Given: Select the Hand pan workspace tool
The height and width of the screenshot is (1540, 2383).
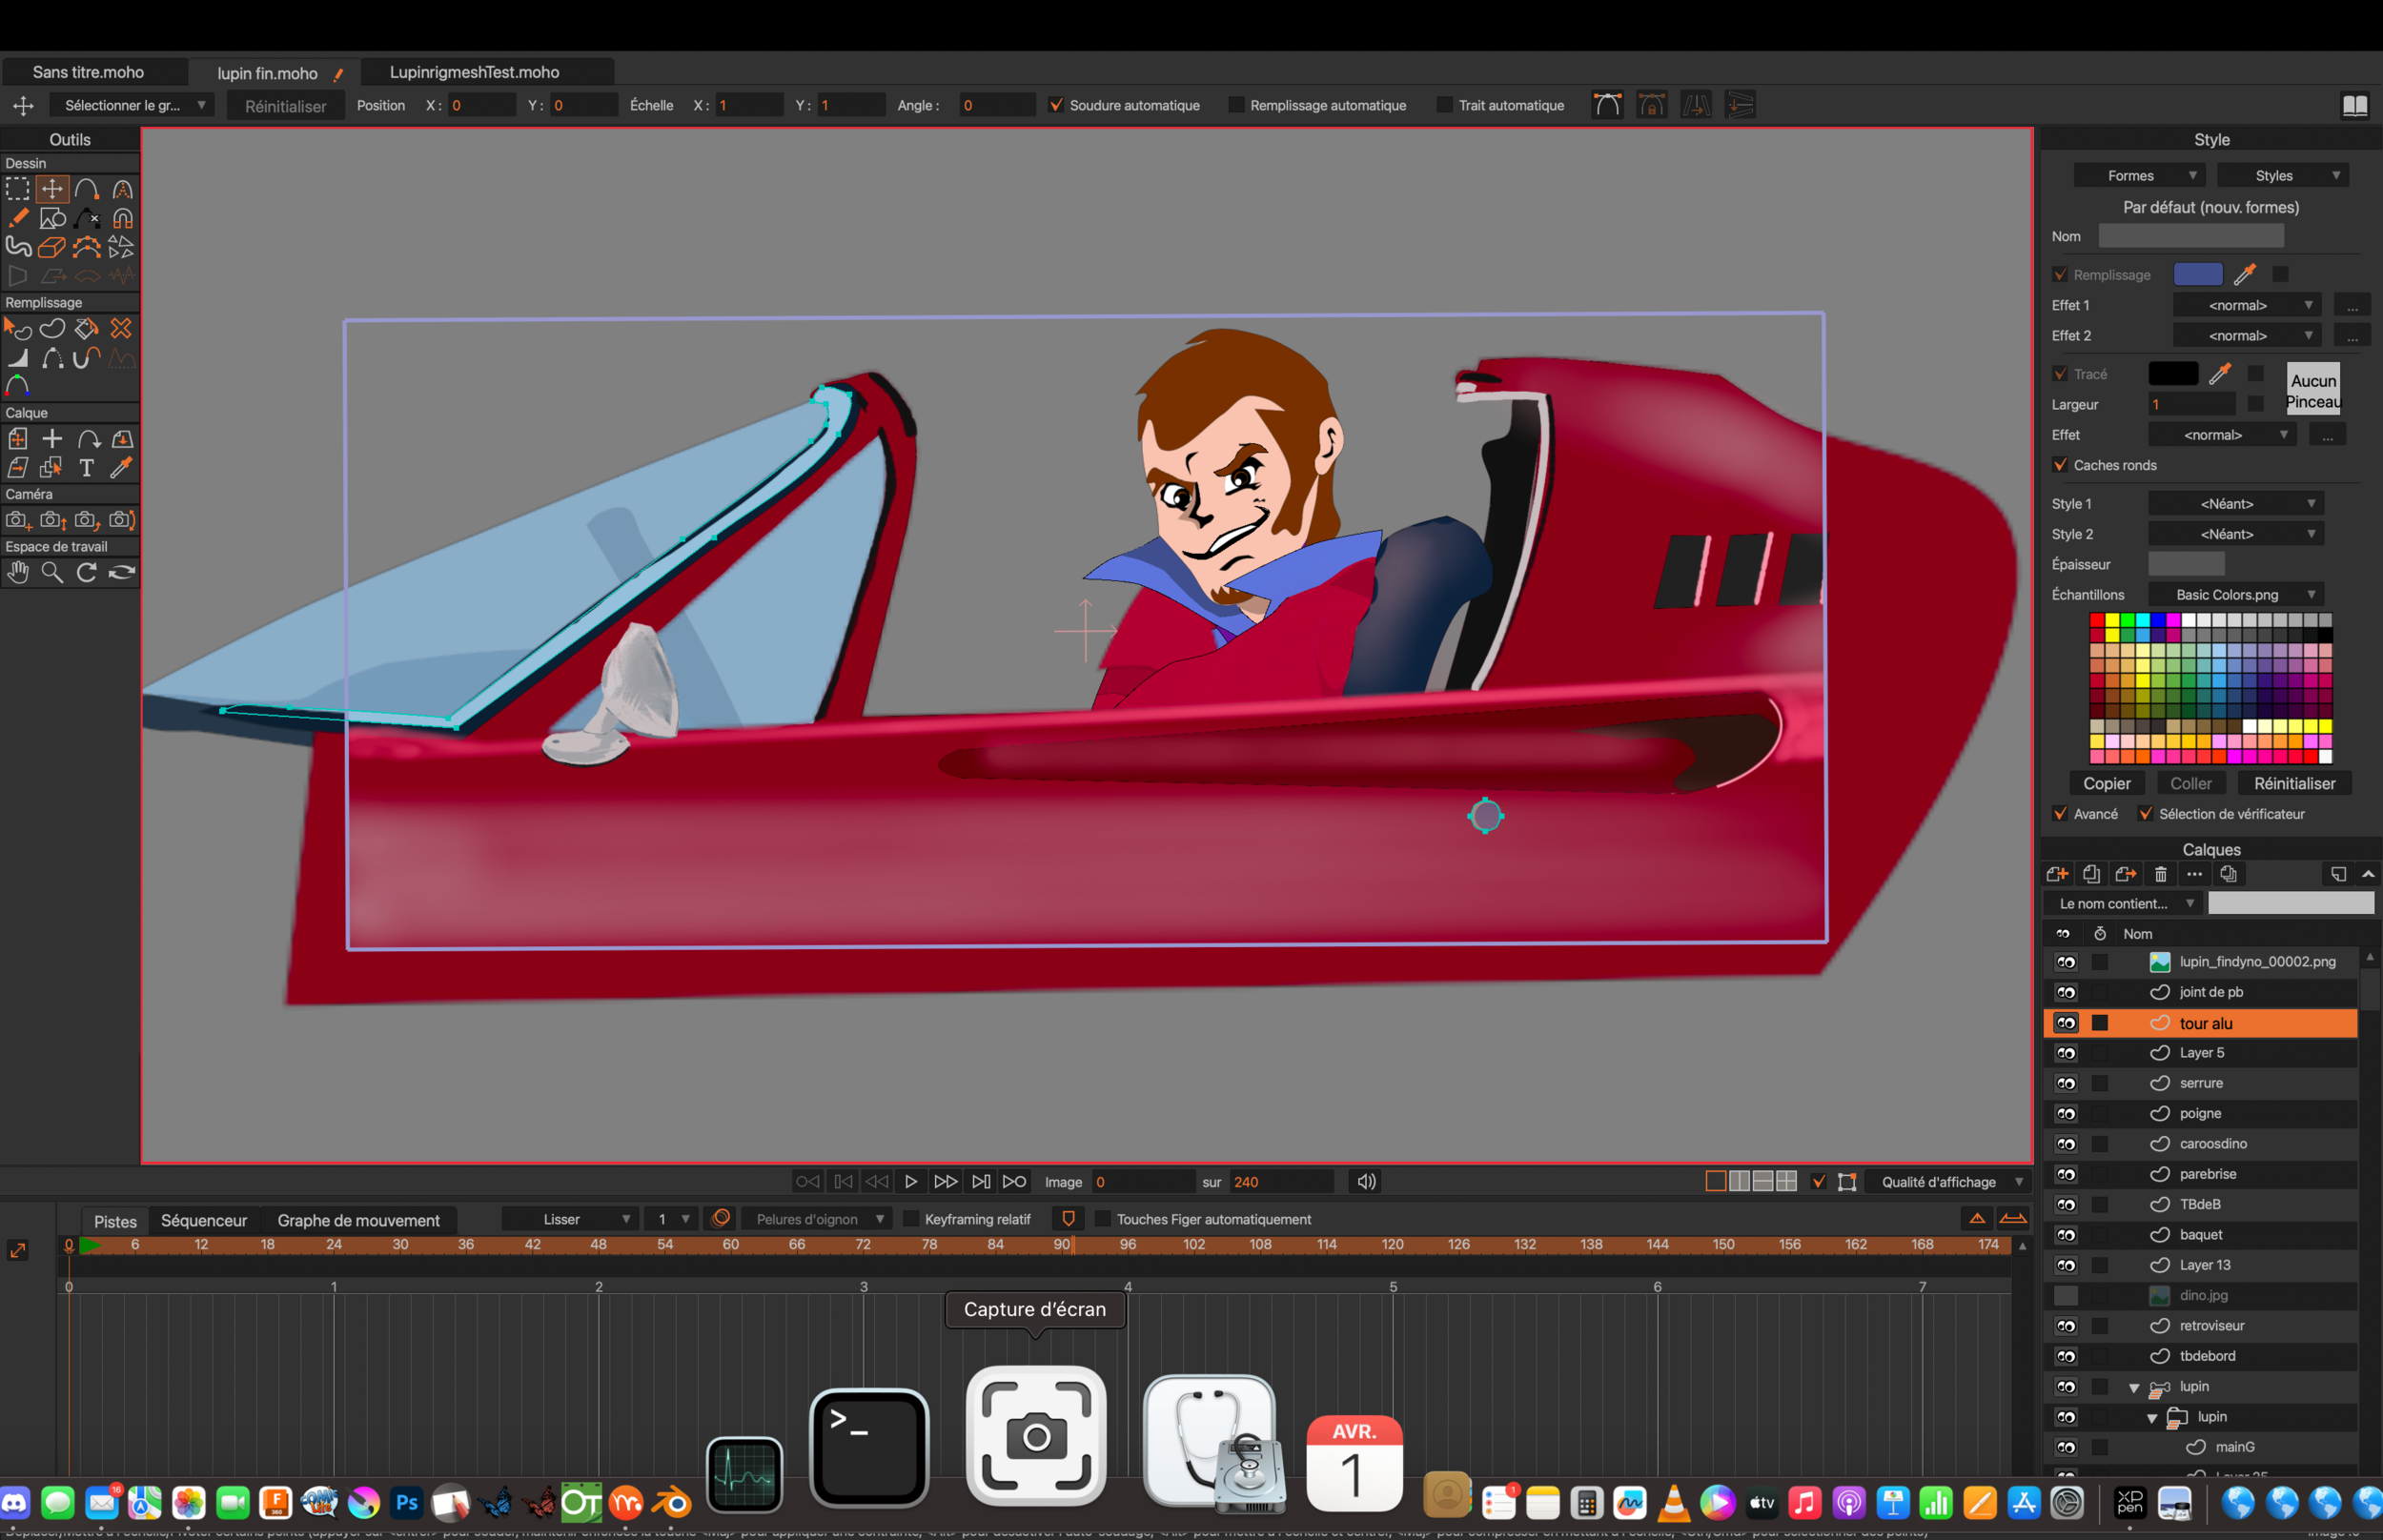Looking at the screenshot, I should tap(18, 572).
